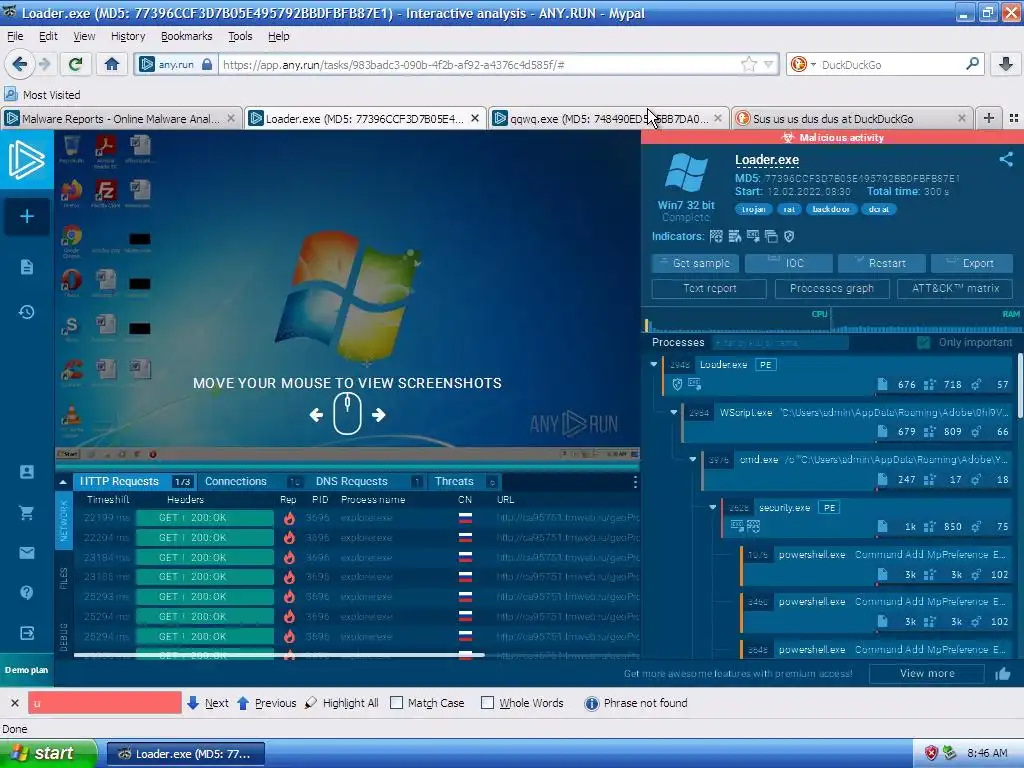Image resolution: width=1024 pixels, height=768 pixels.
Task: Click the list all tabs grid icon
Action: pyautogui.click(x=1014, y=118)
